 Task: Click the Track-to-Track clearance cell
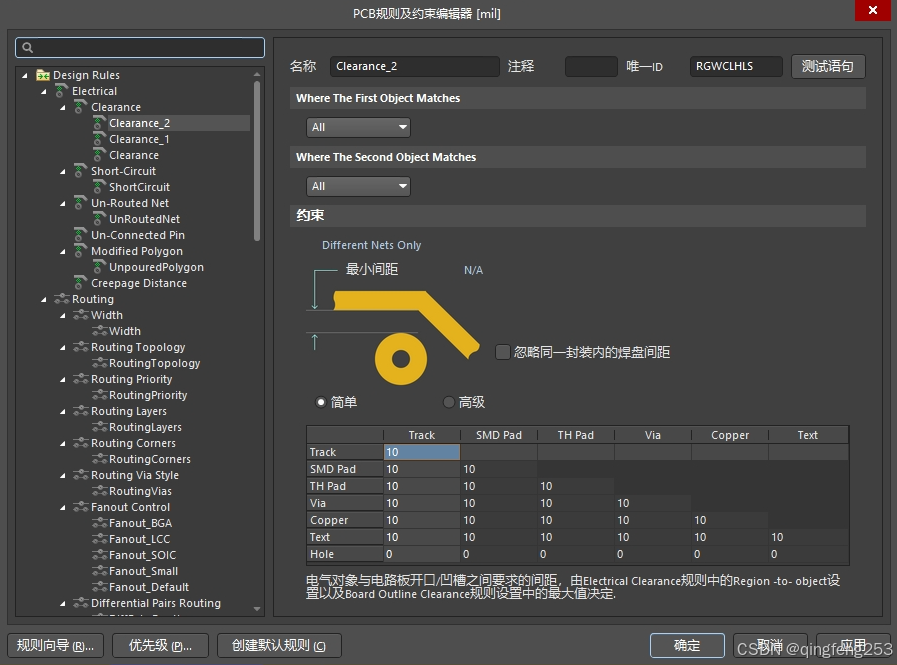pos(422,452)
